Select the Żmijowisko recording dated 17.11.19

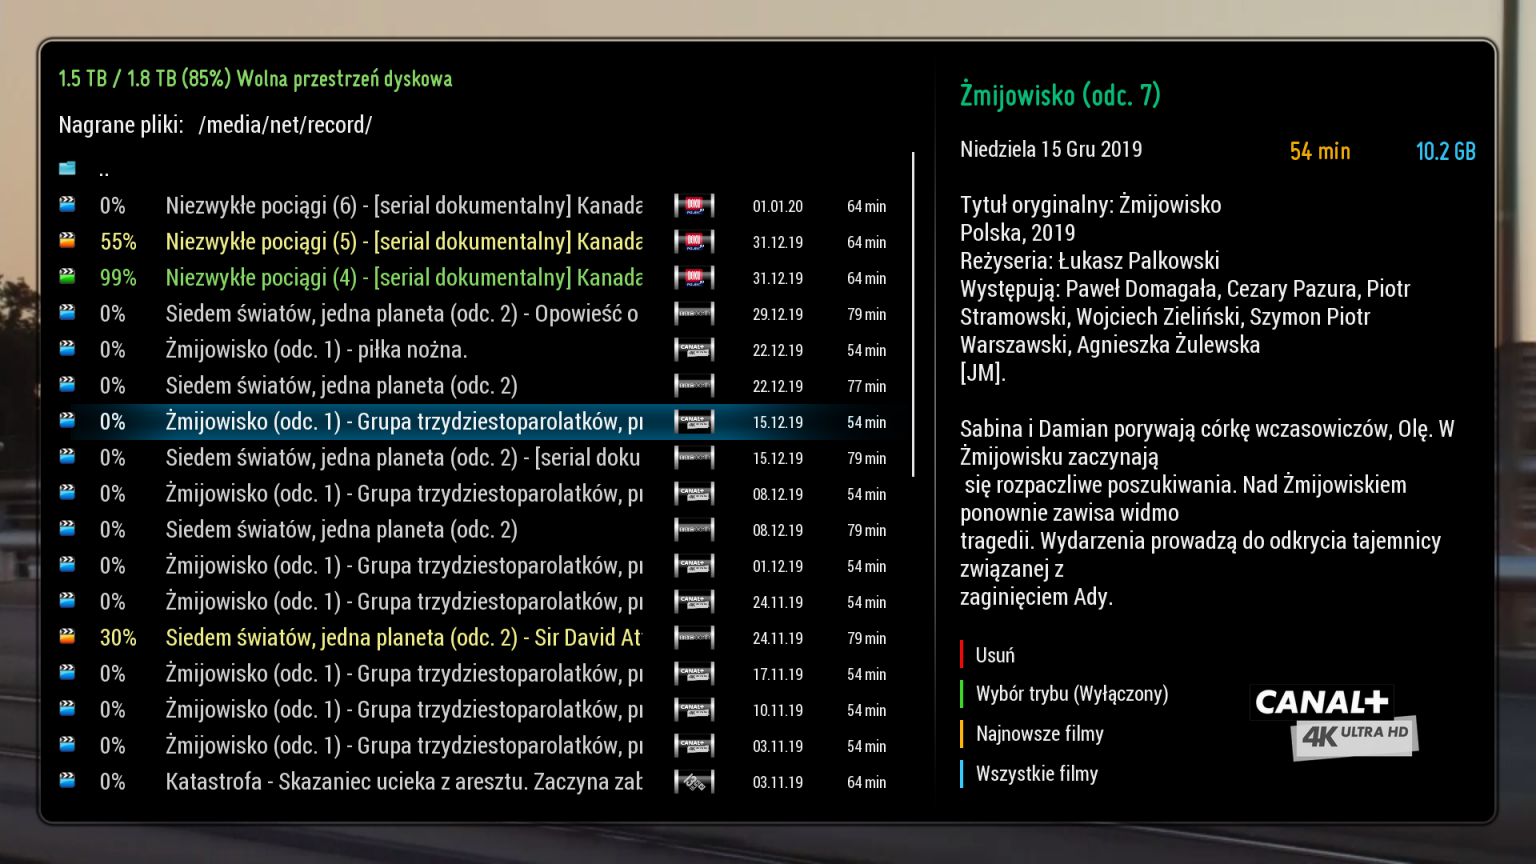[403, 674]
